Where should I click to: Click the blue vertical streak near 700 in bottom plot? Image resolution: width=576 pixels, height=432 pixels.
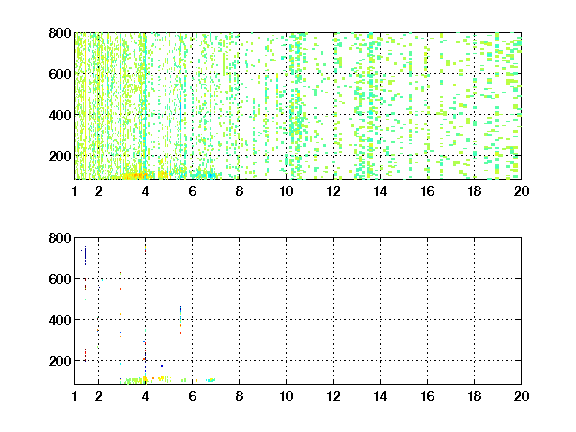pos(85,255)
